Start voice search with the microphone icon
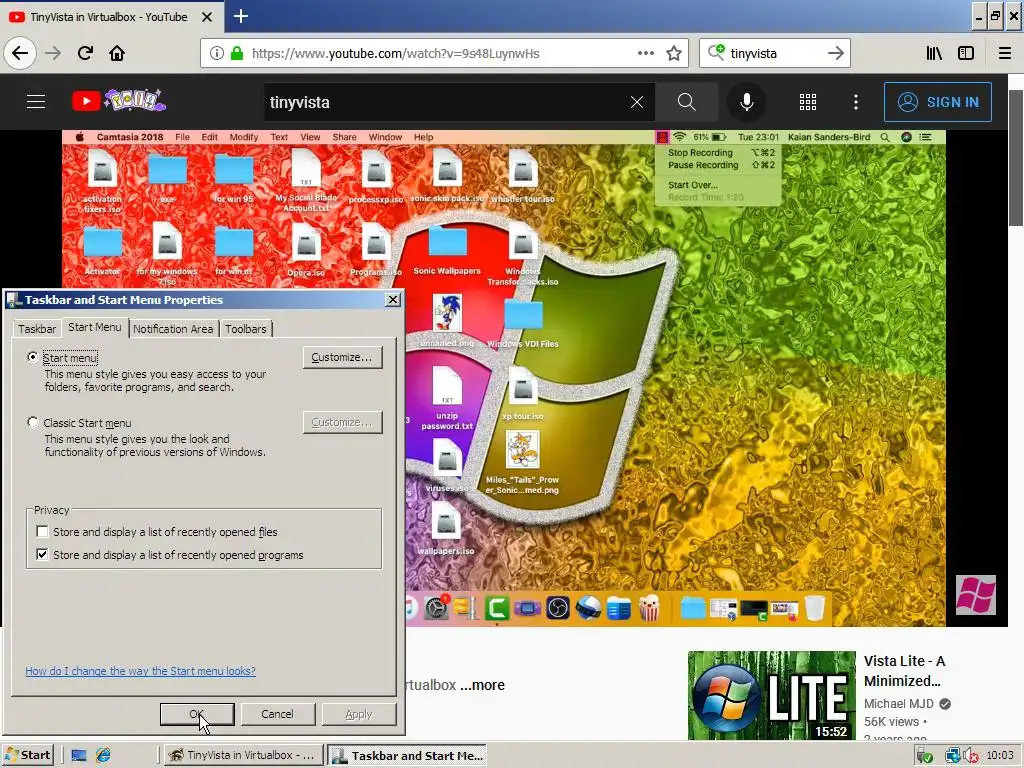 click(746, 102)
